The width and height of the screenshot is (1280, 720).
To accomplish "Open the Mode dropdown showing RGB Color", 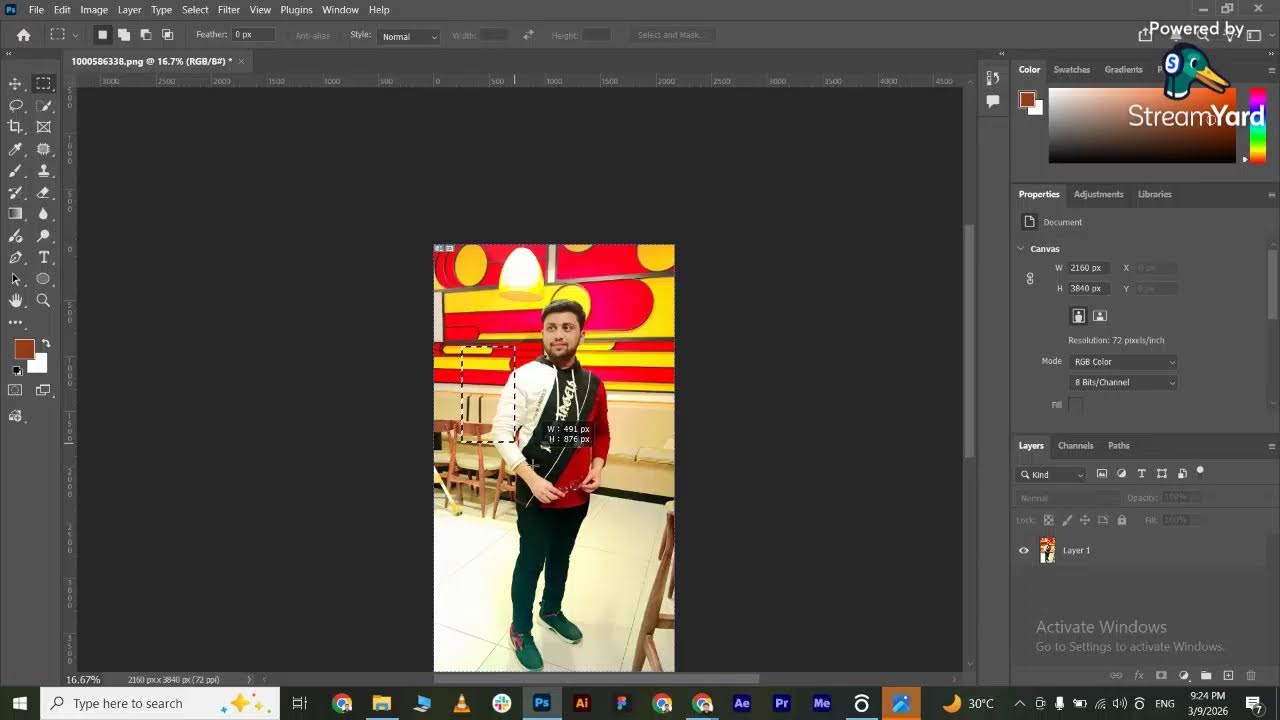I will point(1123,362).
